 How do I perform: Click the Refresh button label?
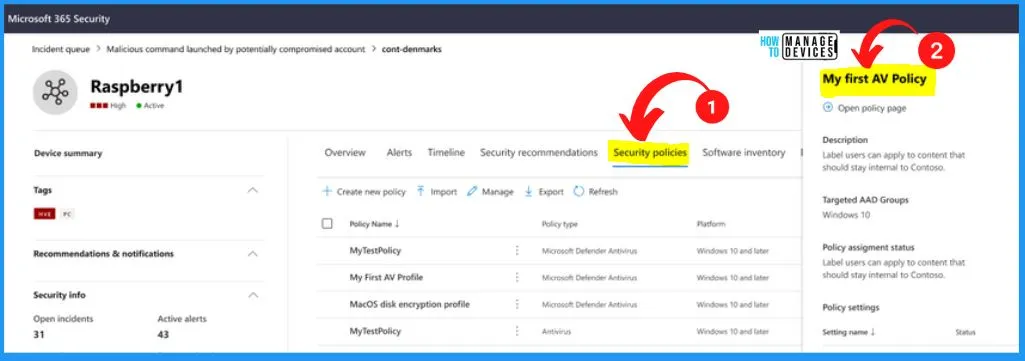tap(603, 192)
